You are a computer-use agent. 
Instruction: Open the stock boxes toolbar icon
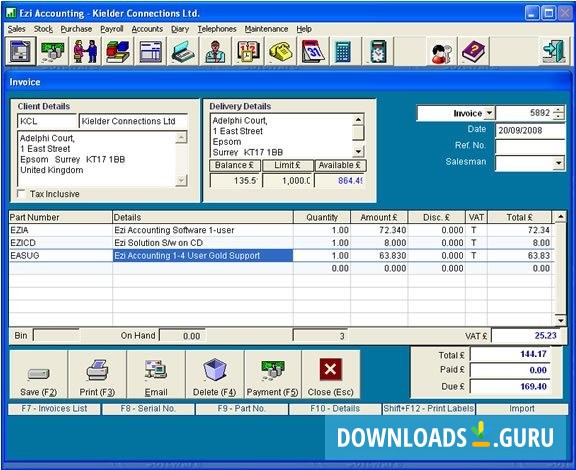tap(118, 51)
